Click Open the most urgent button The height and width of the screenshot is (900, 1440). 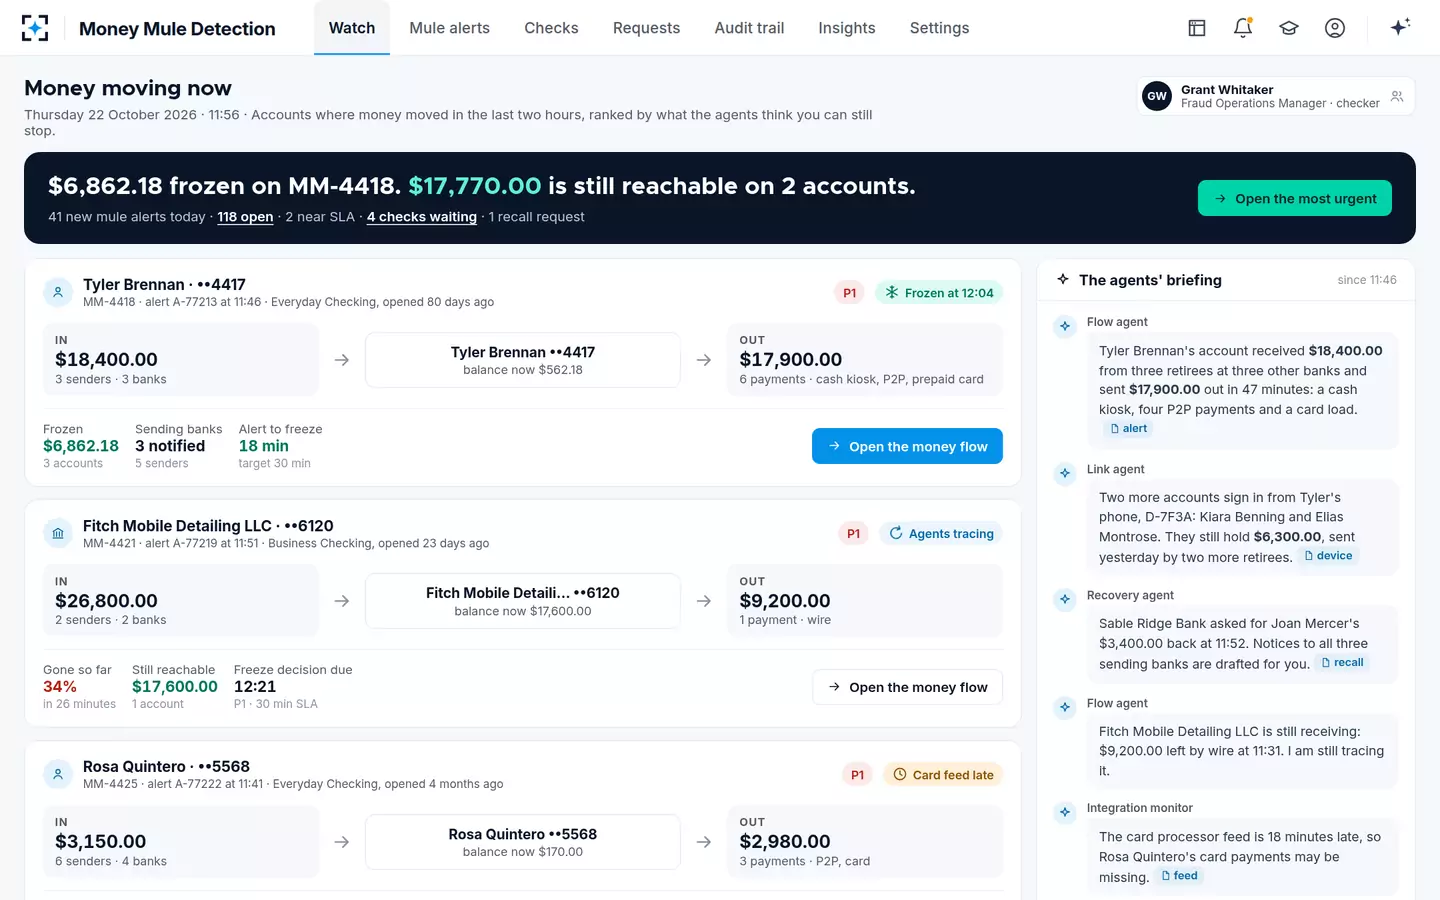(1295, 198)
